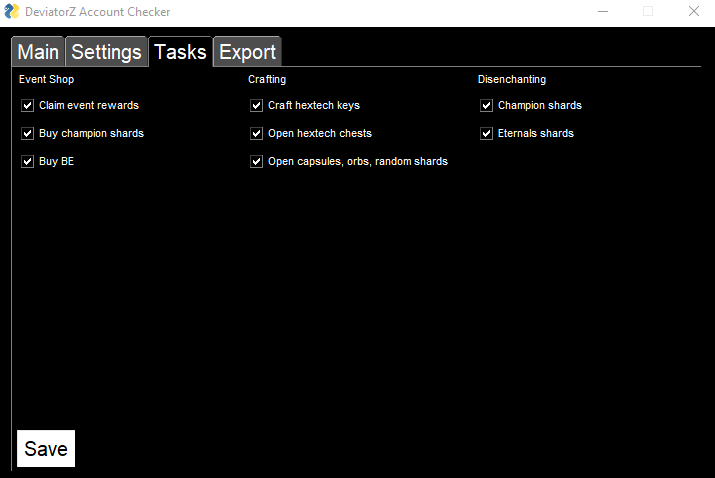Image resolution: width=715 pixels, height=478 pixels.
Task: Click the Python app icon in title bar
Action: (12, 11)
